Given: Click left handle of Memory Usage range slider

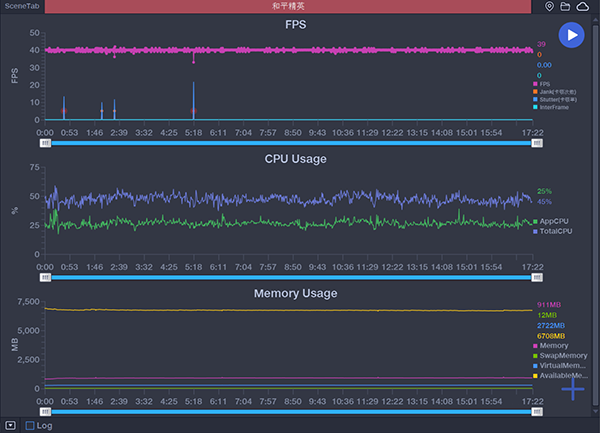Looking at the screenshot, I should [x=45, y=411].
